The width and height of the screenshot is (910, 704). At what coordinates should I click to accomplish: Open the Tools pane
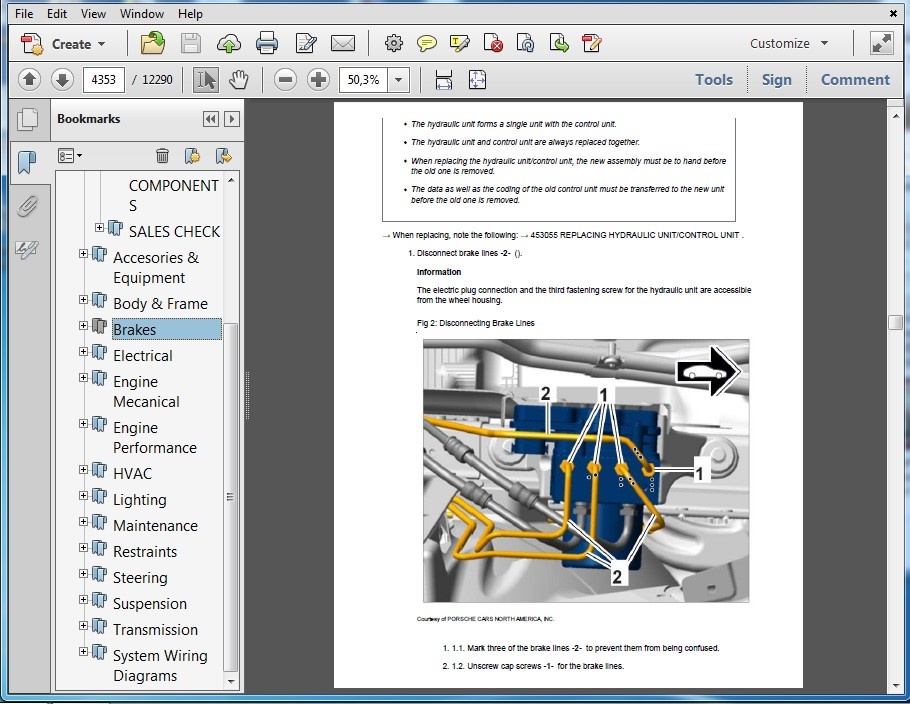coord(714,80)
